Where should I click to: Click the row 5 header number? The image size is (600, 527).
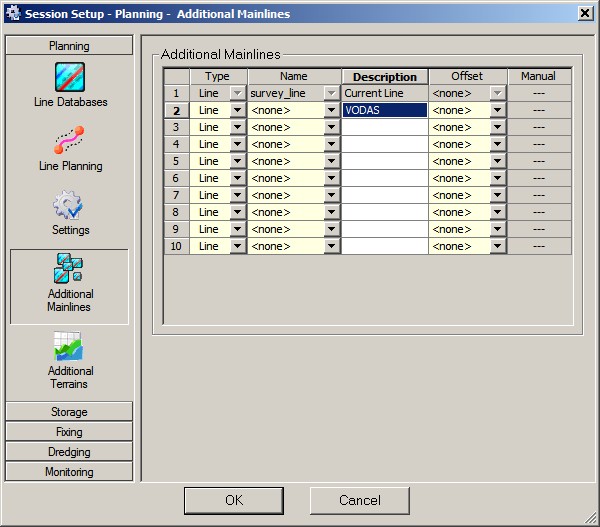point(176,161)
